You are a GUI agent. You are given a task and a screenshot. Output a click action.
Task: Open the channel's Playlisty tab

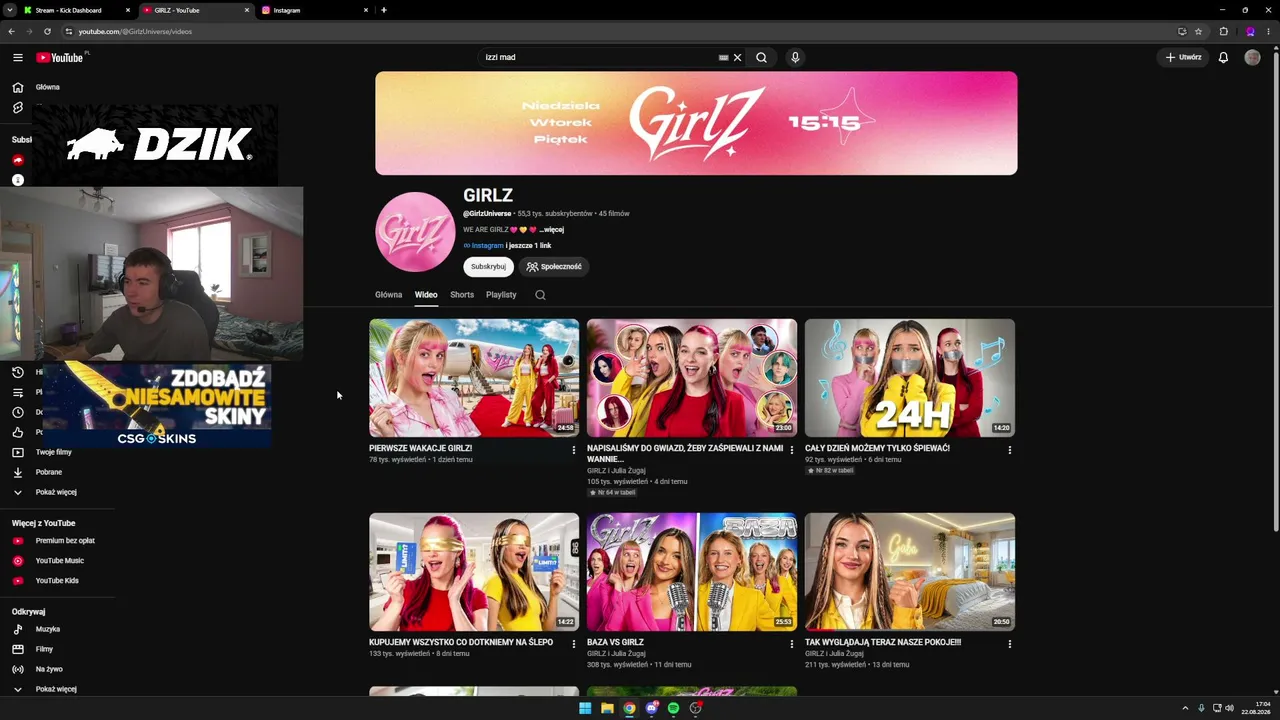coord(501,295)
